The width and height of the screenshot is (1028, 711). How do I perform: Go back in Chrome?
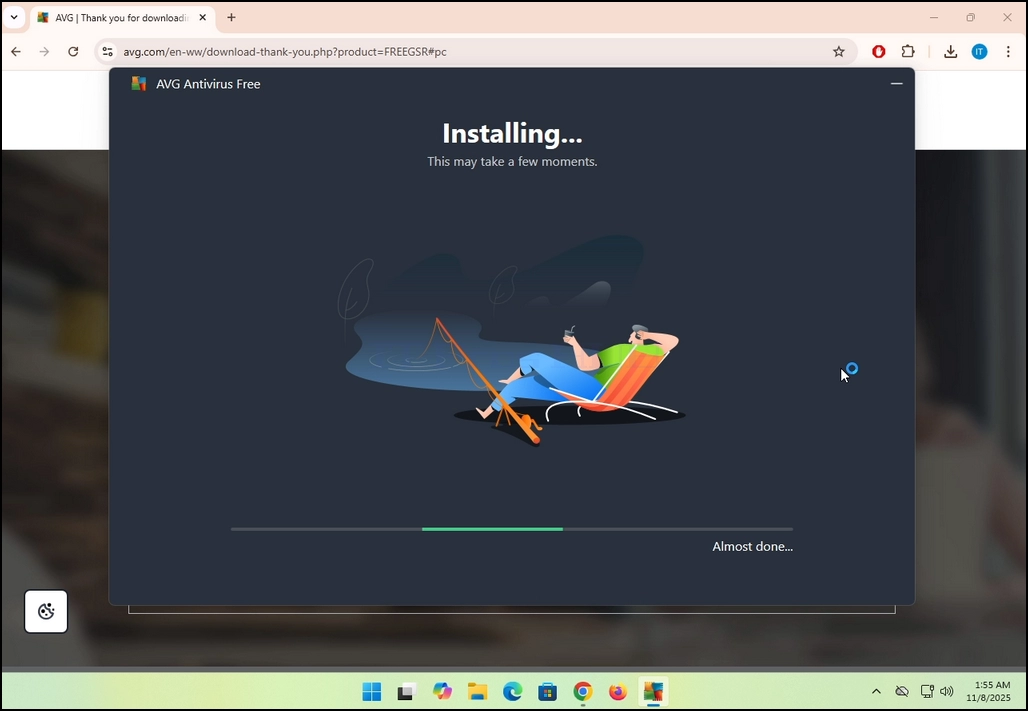16,51
